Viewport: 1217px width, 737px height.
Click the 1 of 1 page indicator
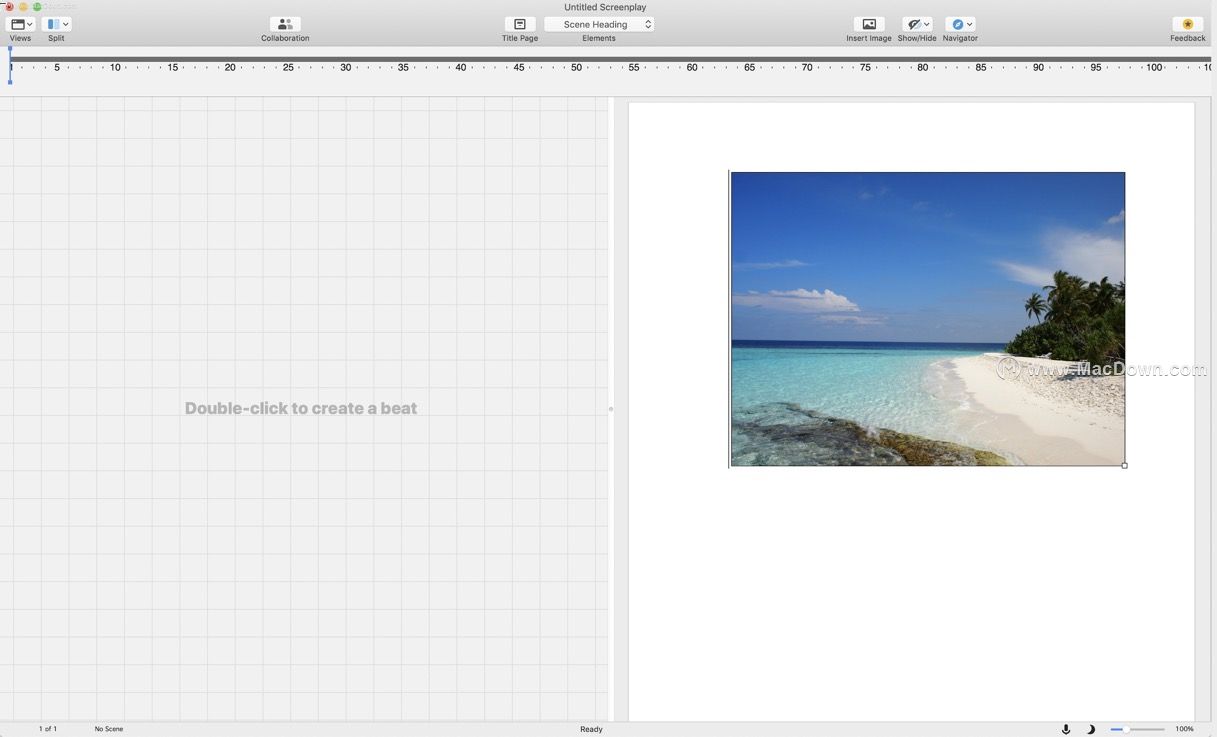[48, 729]
